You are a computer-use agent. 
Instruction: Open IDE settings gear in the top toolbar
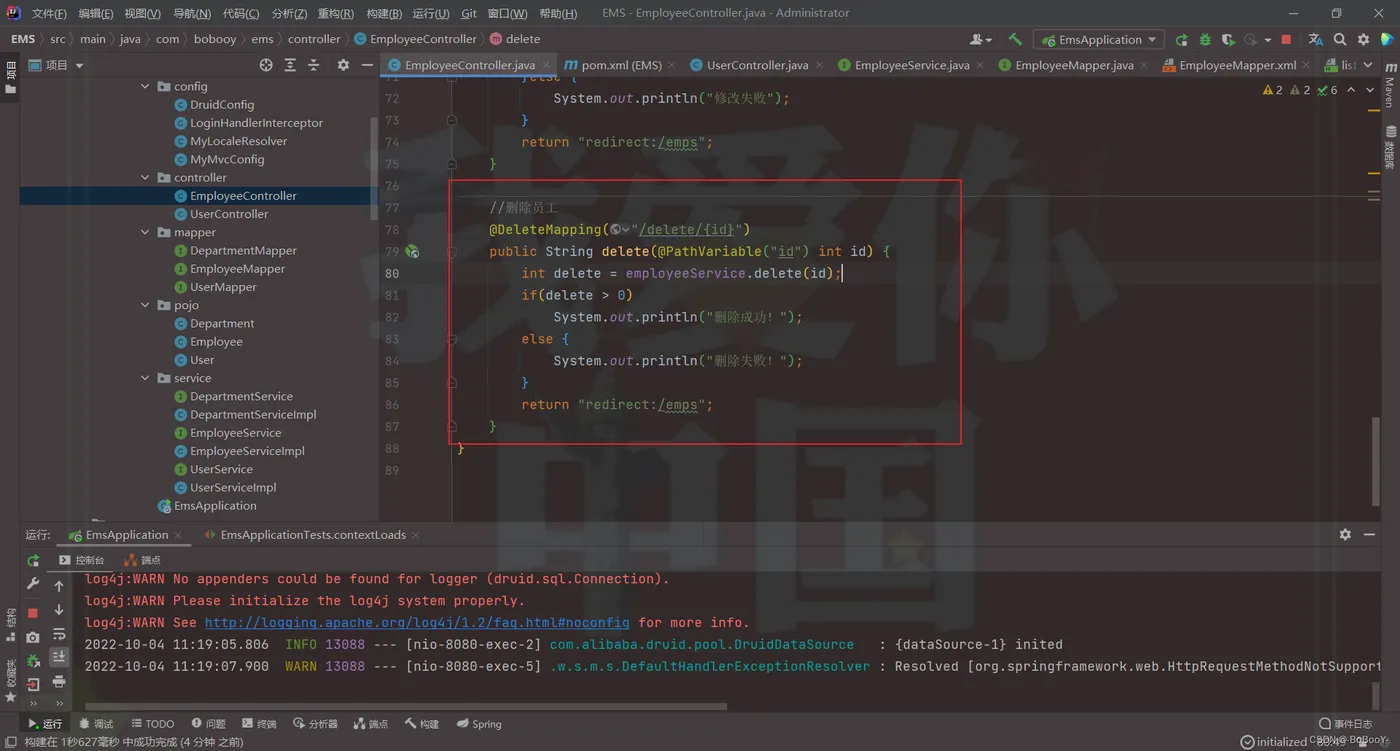1363,40
